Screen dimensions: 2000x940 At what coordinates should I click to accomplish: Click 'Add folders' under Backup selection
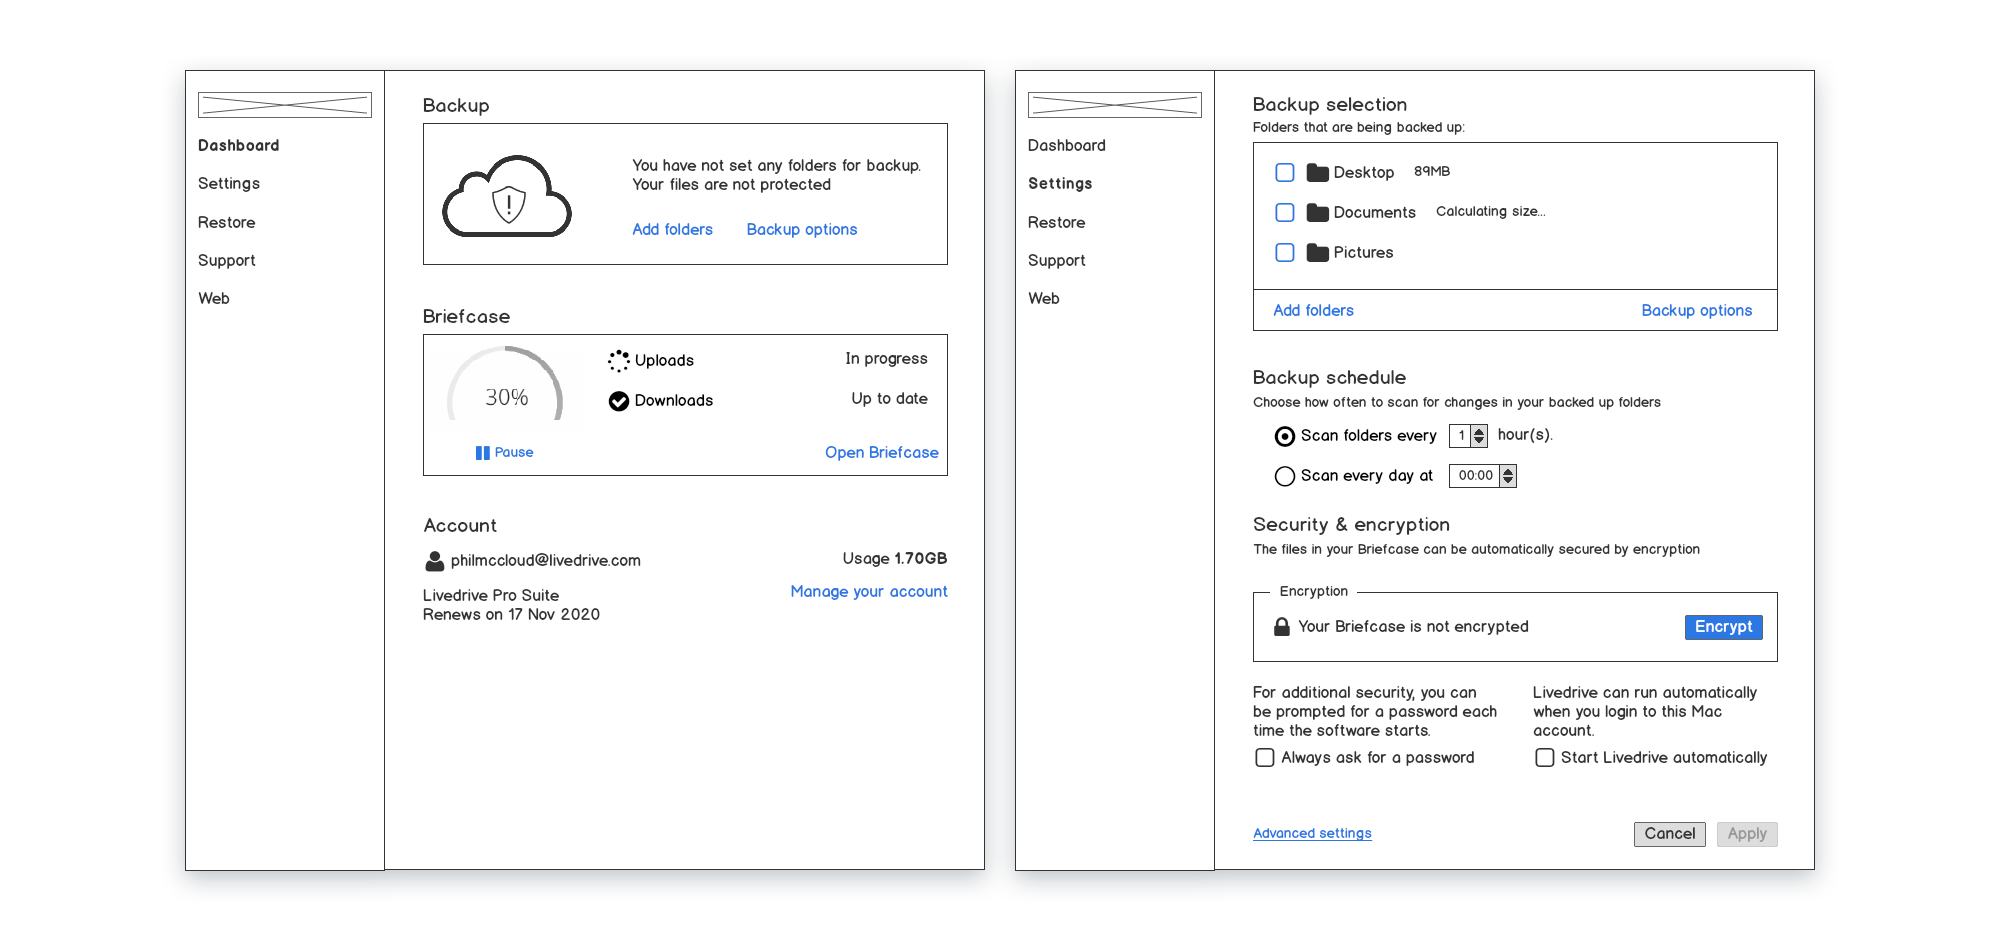[x=1314, y=311]
